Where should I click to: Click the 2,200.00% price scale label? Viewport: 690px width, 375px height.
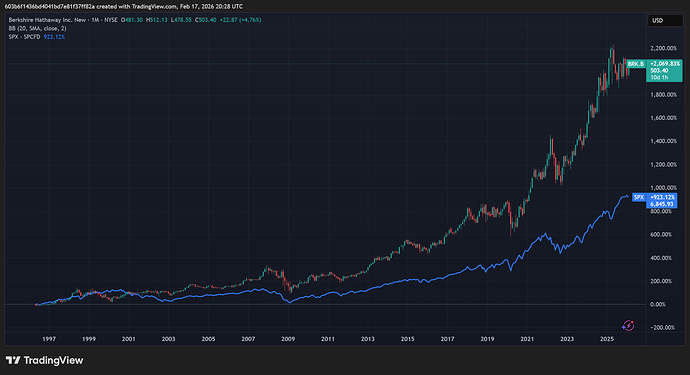pyautogui.click(x=663, y=48)
